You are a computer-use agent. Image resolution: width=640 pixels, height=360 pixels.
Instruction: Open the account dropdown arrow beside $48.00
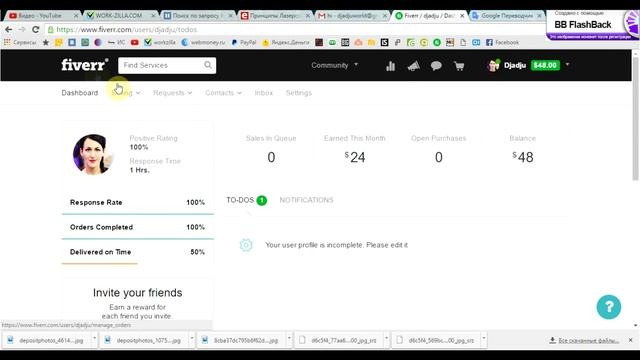567,64
